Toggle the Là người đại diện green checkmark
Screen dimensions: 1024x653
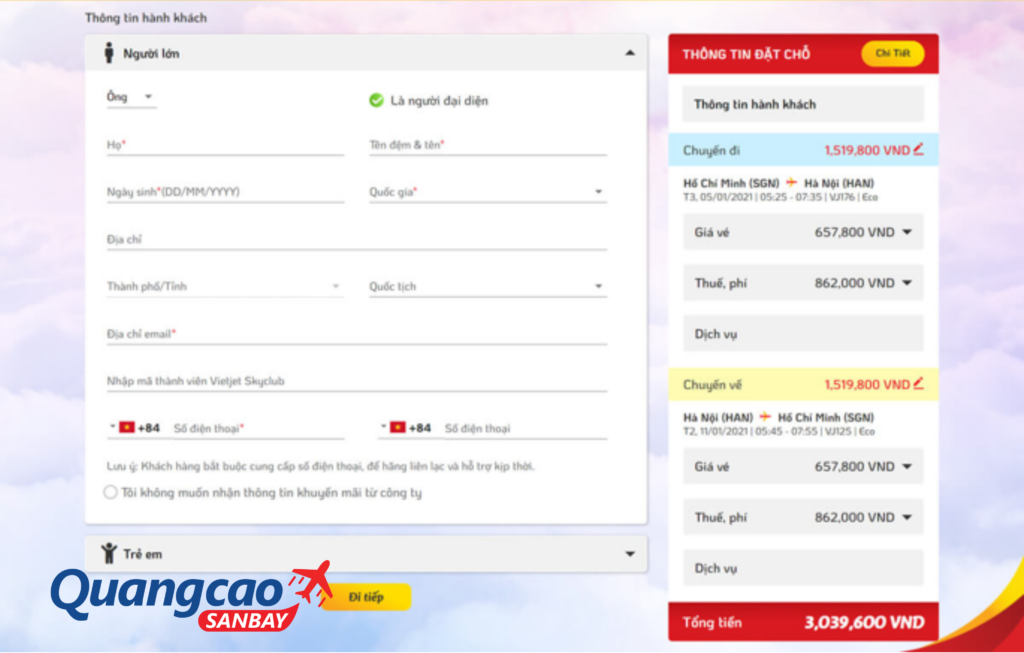point(376,101)
